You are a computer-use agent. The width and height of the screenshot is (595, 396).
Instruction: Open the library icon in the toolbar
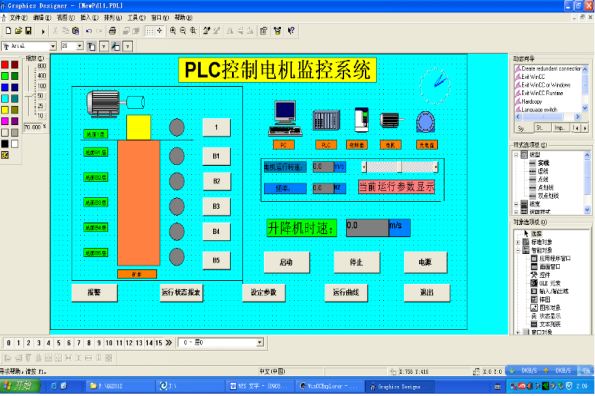(x=277, y=31)
